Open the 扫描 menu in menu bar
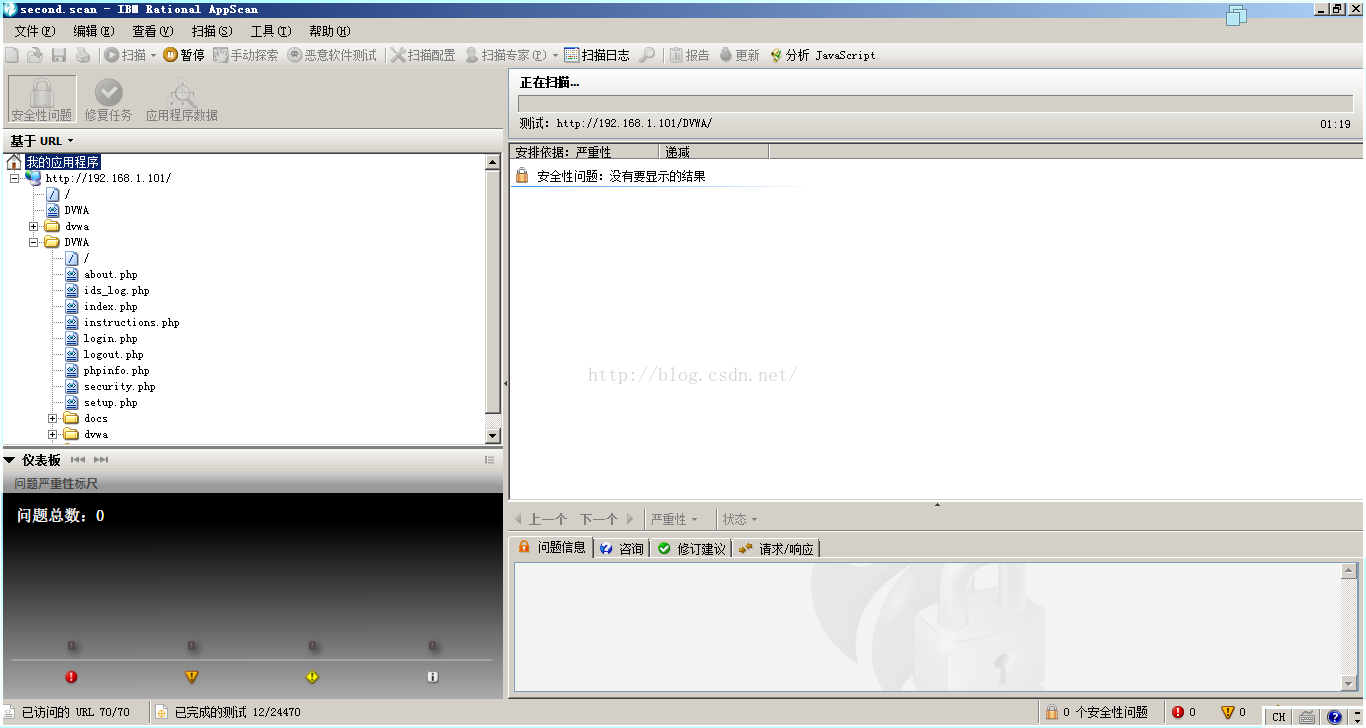 (211, 31)
